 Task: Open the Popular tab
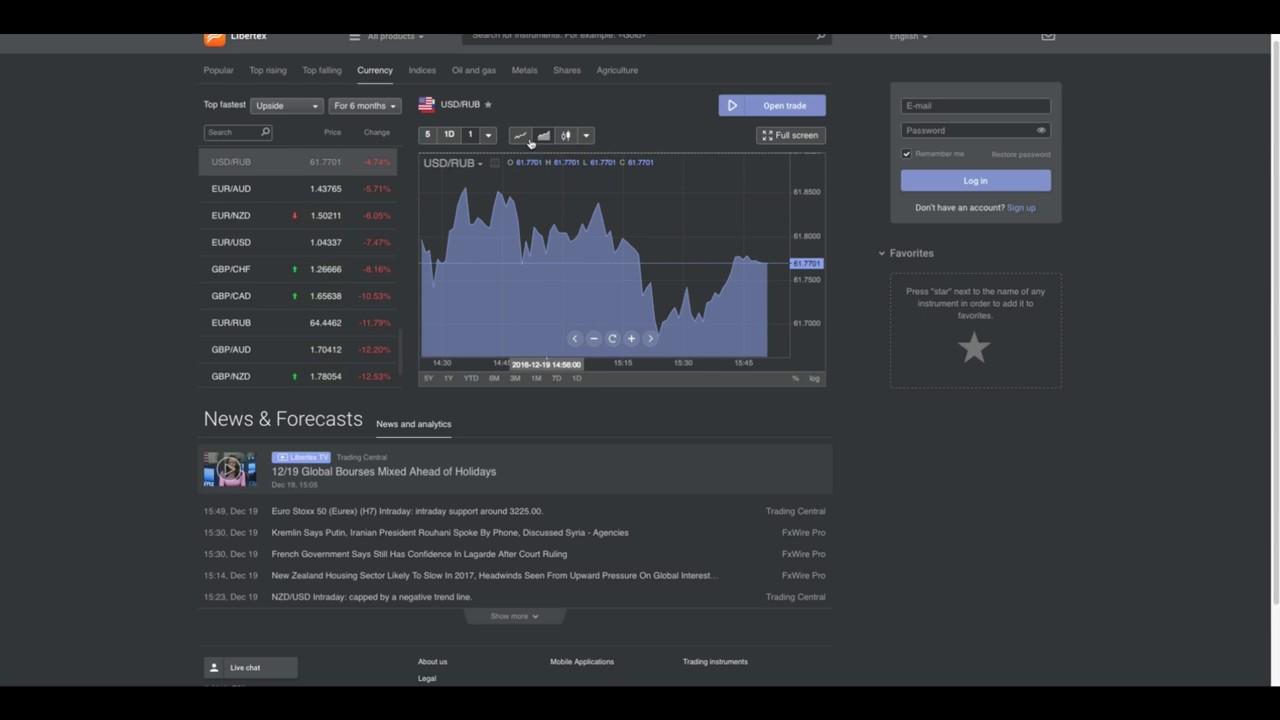(x=218, y=70)
